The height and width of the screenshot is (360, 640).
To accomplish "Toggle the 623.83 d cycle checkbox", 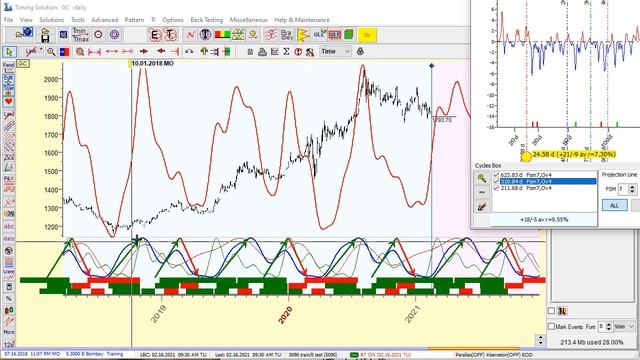I will (x=496, y=175).
